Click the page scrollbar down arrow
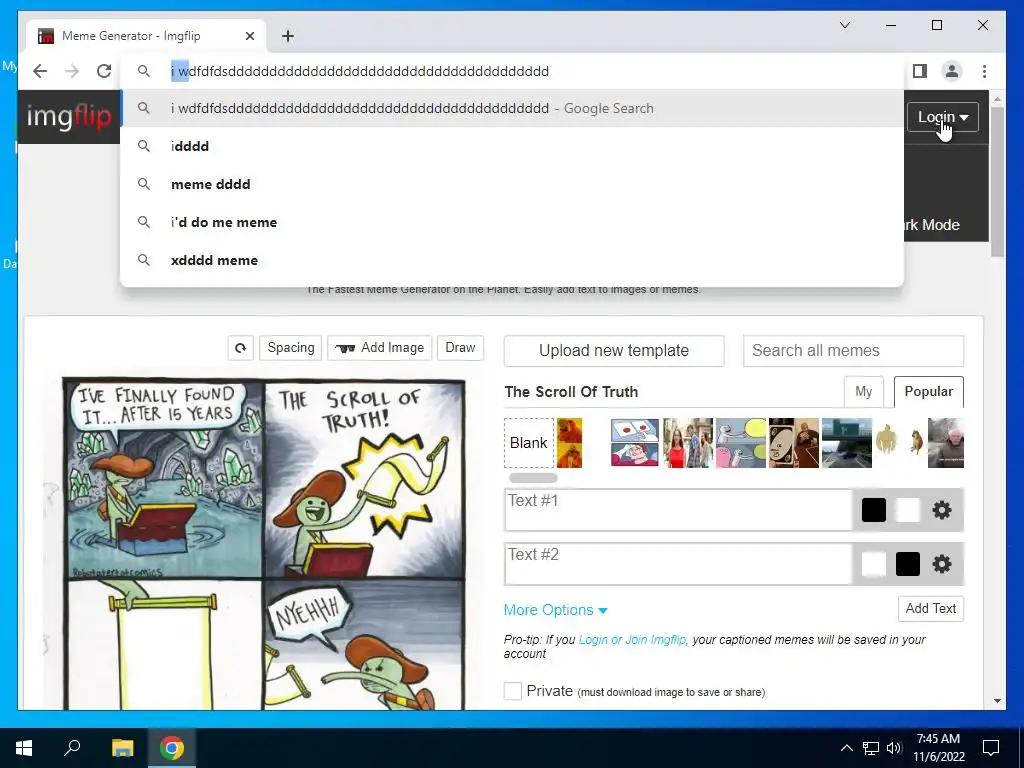1024x768 pixels. 997,701
